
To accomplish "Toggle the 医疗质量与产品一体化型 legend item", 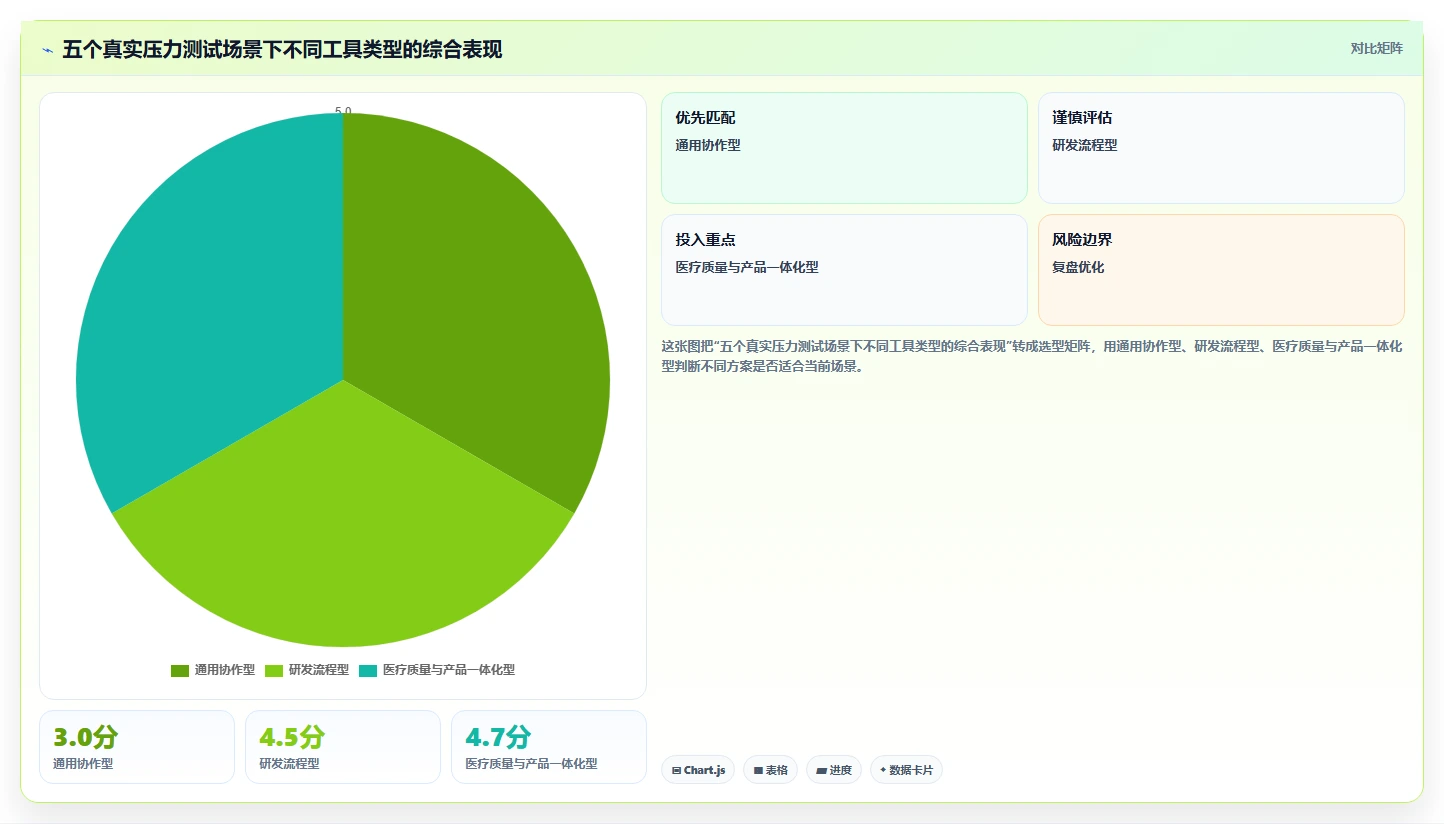I will (437, 670).
